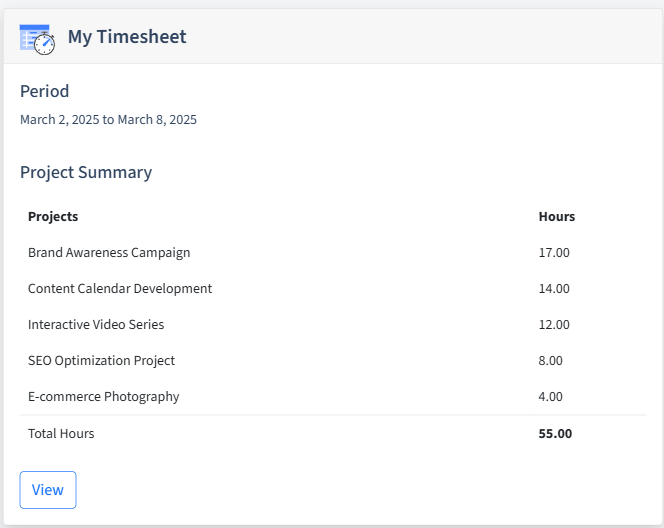The image size is (664, 528).
Task: Click the timesheet stopwatch icon
Action: point(37,40)
